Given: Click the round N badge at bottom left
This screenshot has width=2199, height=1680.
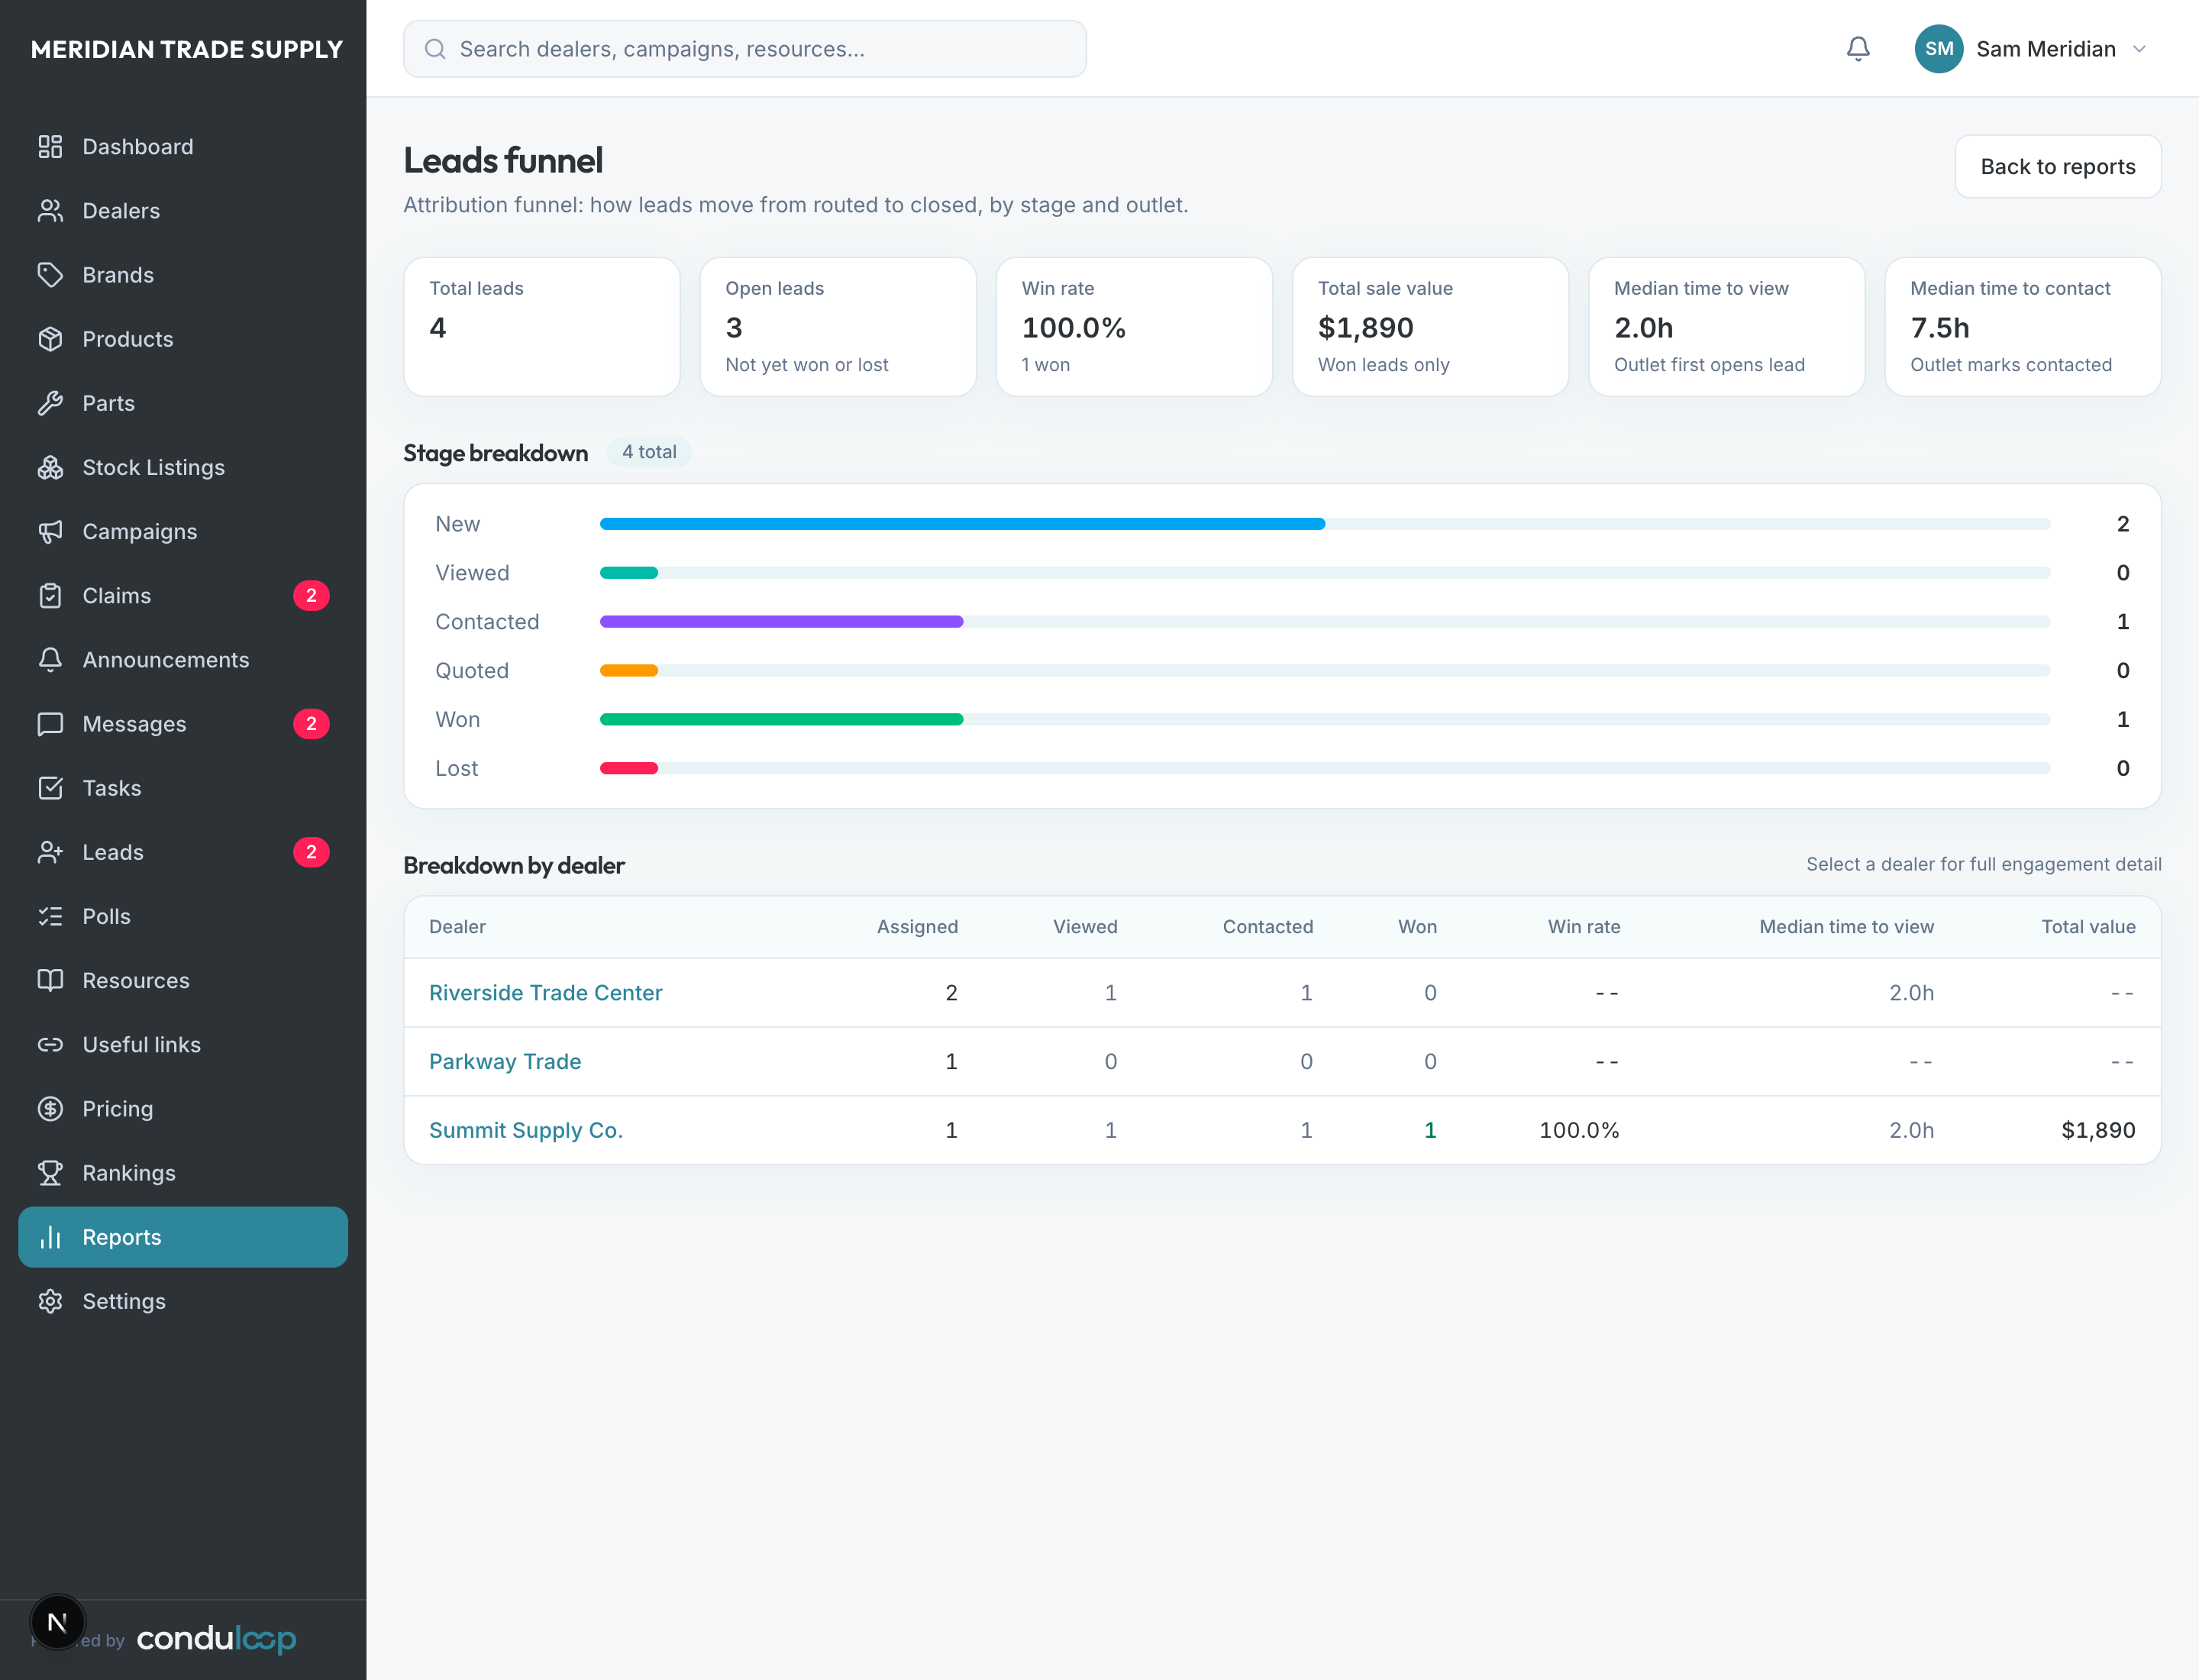Looking at the screenshot, I should click(58, 1622).
